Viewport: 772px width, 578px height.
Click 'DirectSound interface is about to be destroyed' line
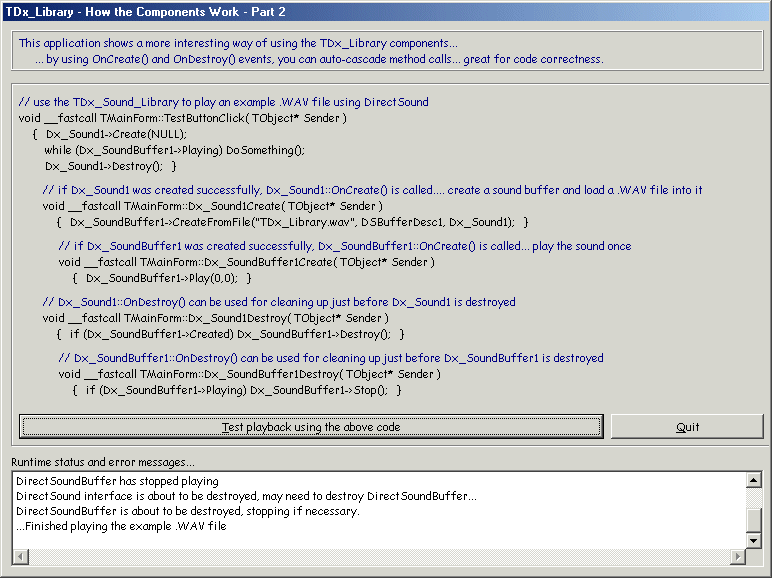coord(246,497)
